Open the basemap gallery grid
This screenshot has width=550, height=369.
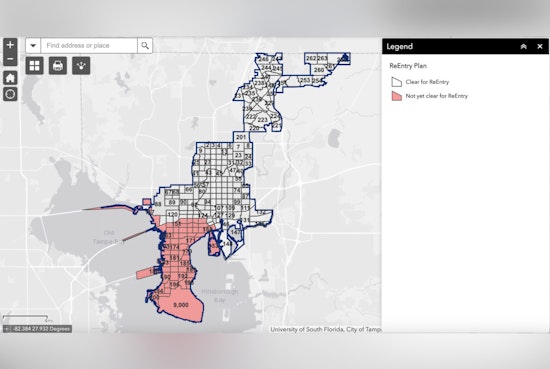[35, 66]
